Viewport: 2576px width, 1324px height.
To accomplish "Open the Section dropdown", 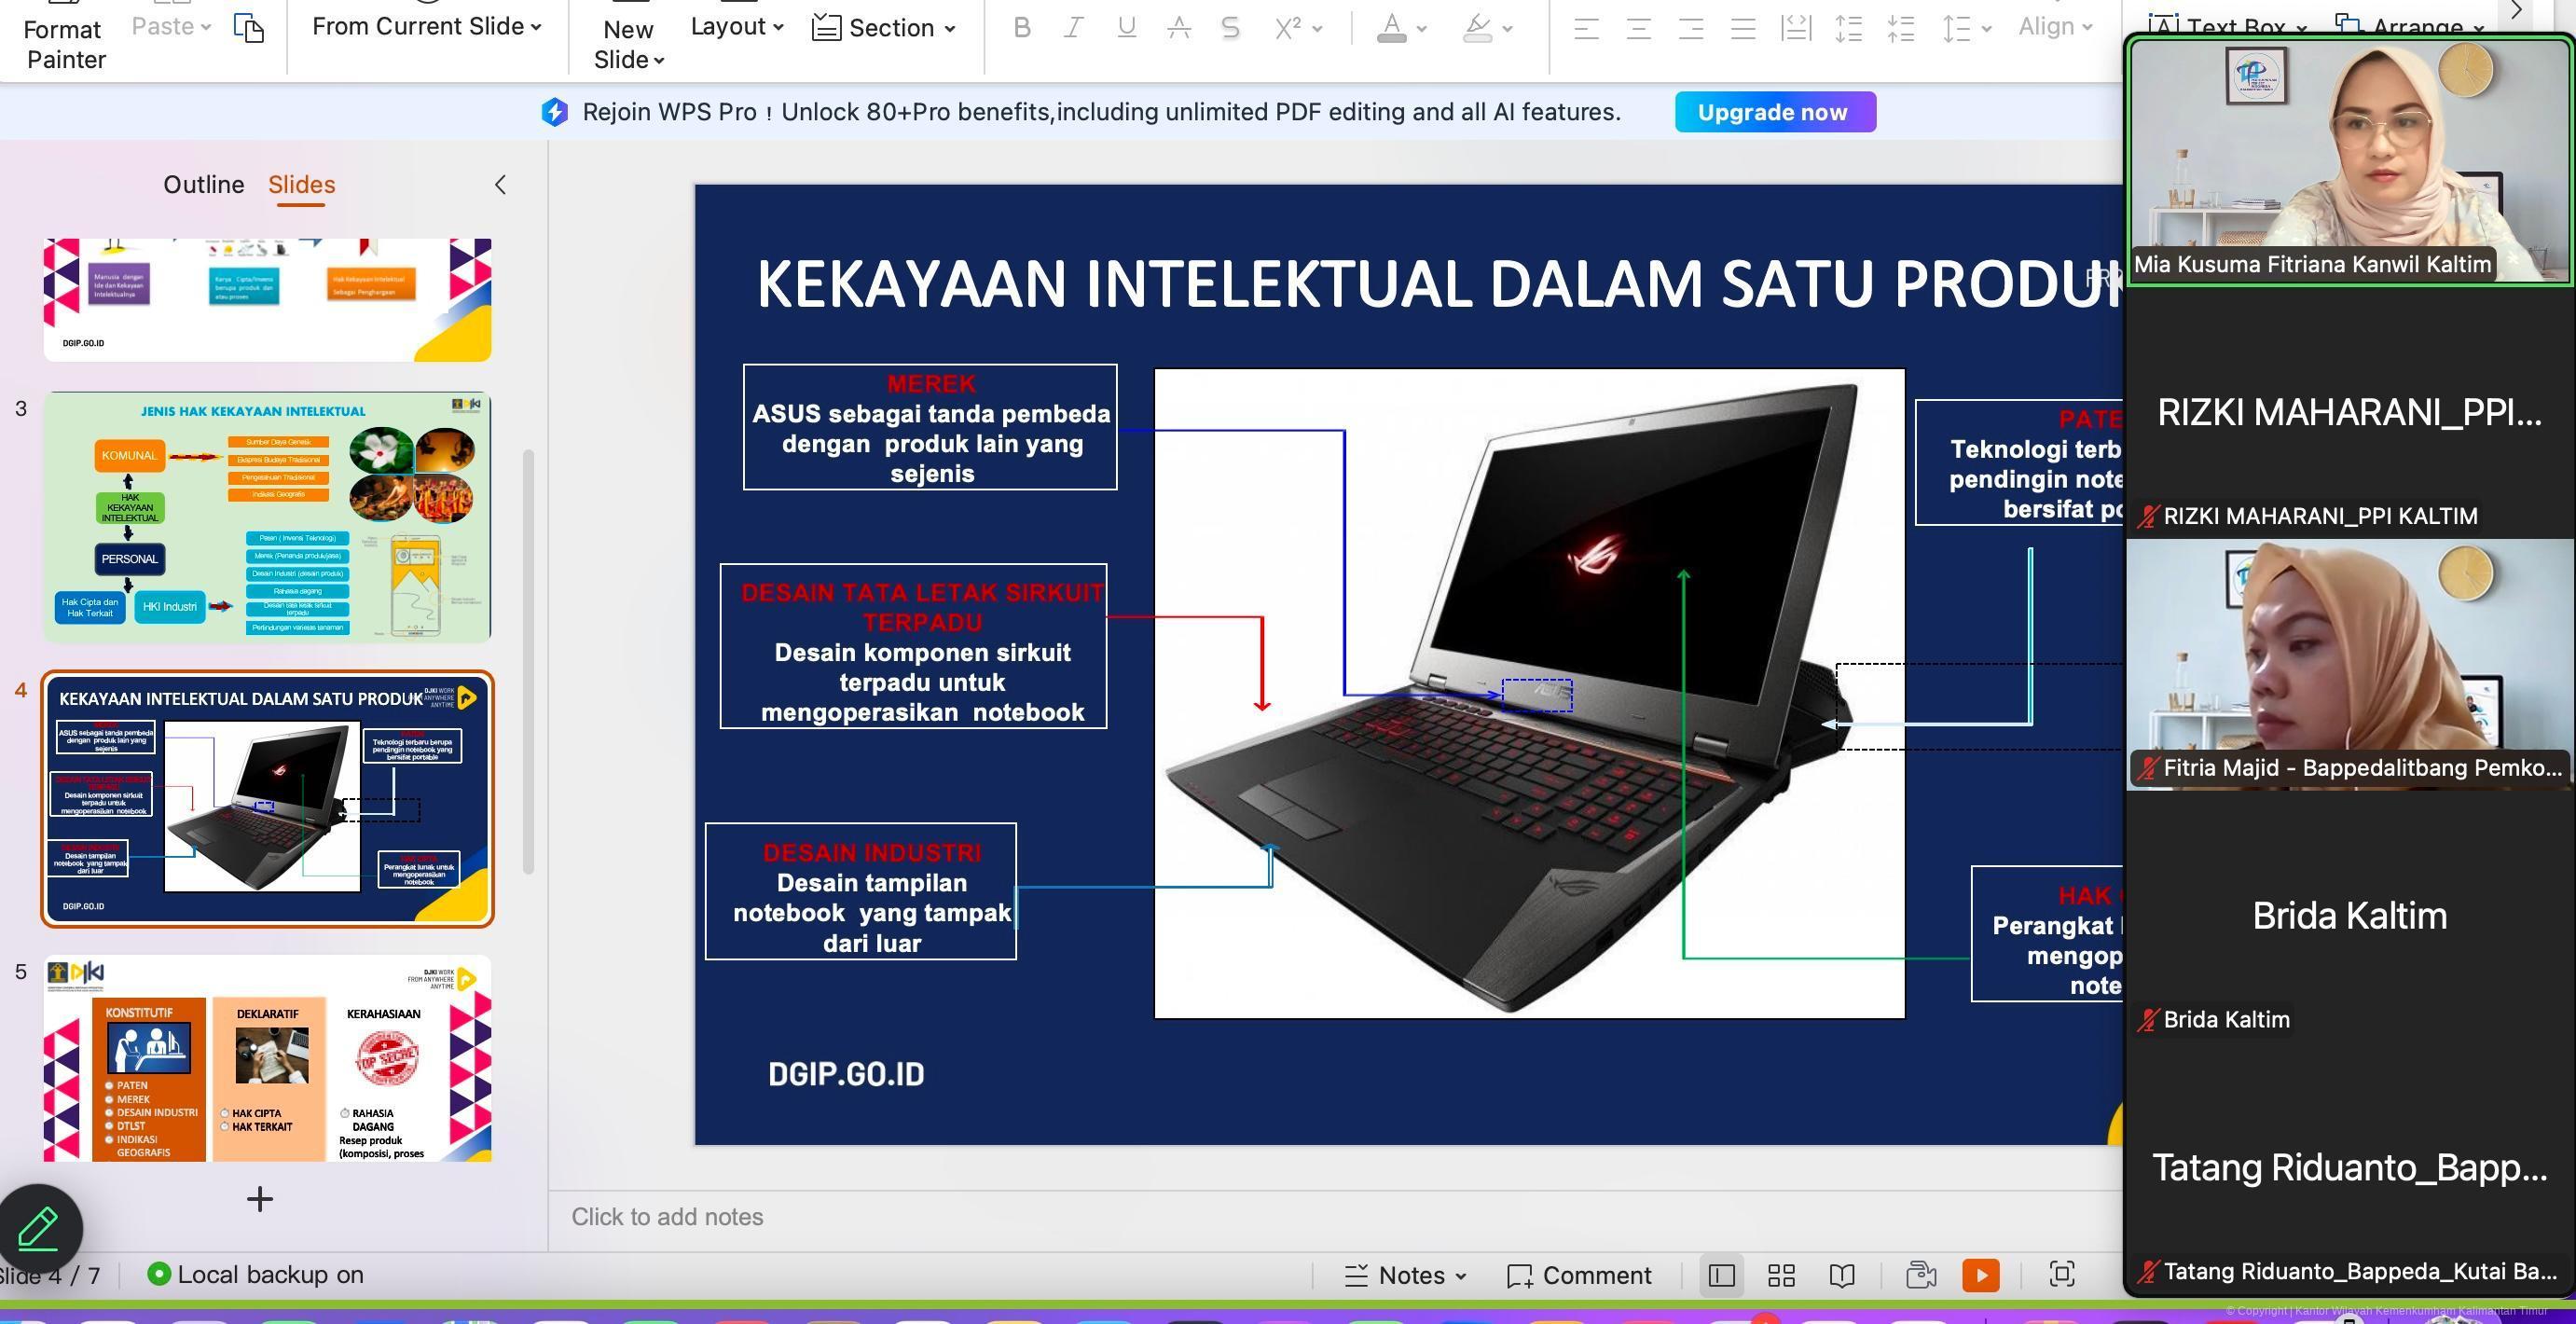I will (x=883, y=28).
